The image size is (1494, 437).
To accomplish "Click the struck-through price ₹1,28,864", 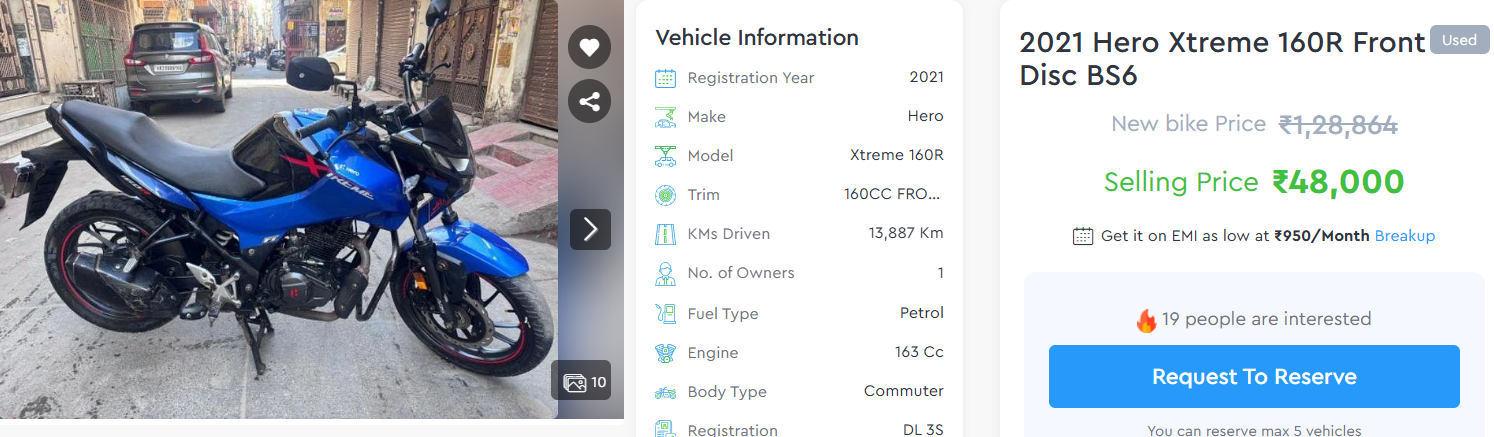I will coord(1338,125).
